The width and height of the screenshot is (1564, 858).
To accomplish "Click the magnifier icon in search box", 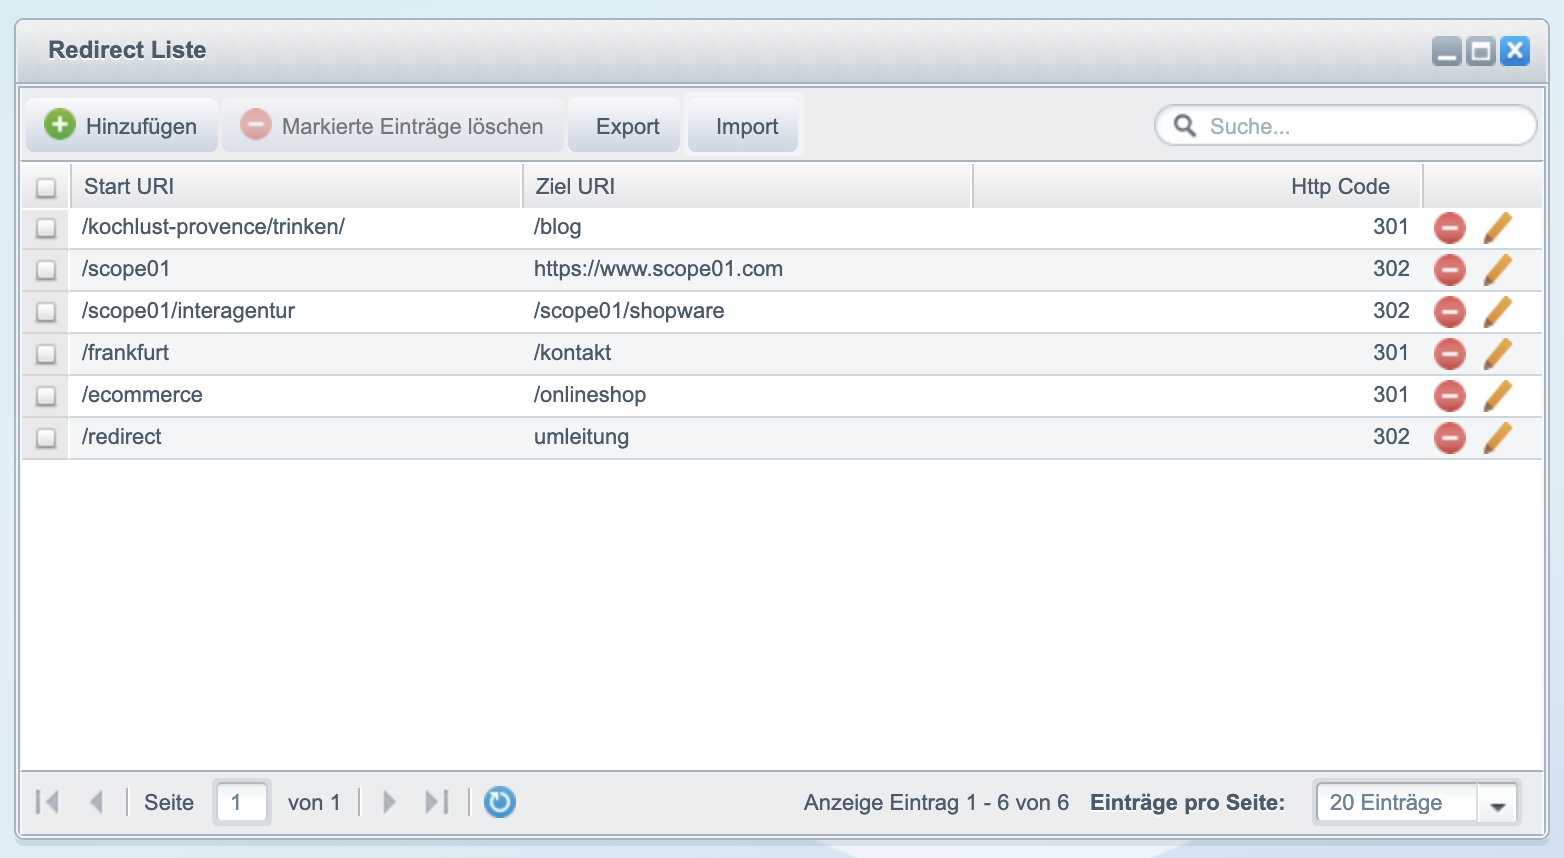I will pyautogui.click(x=1185, y=126).
